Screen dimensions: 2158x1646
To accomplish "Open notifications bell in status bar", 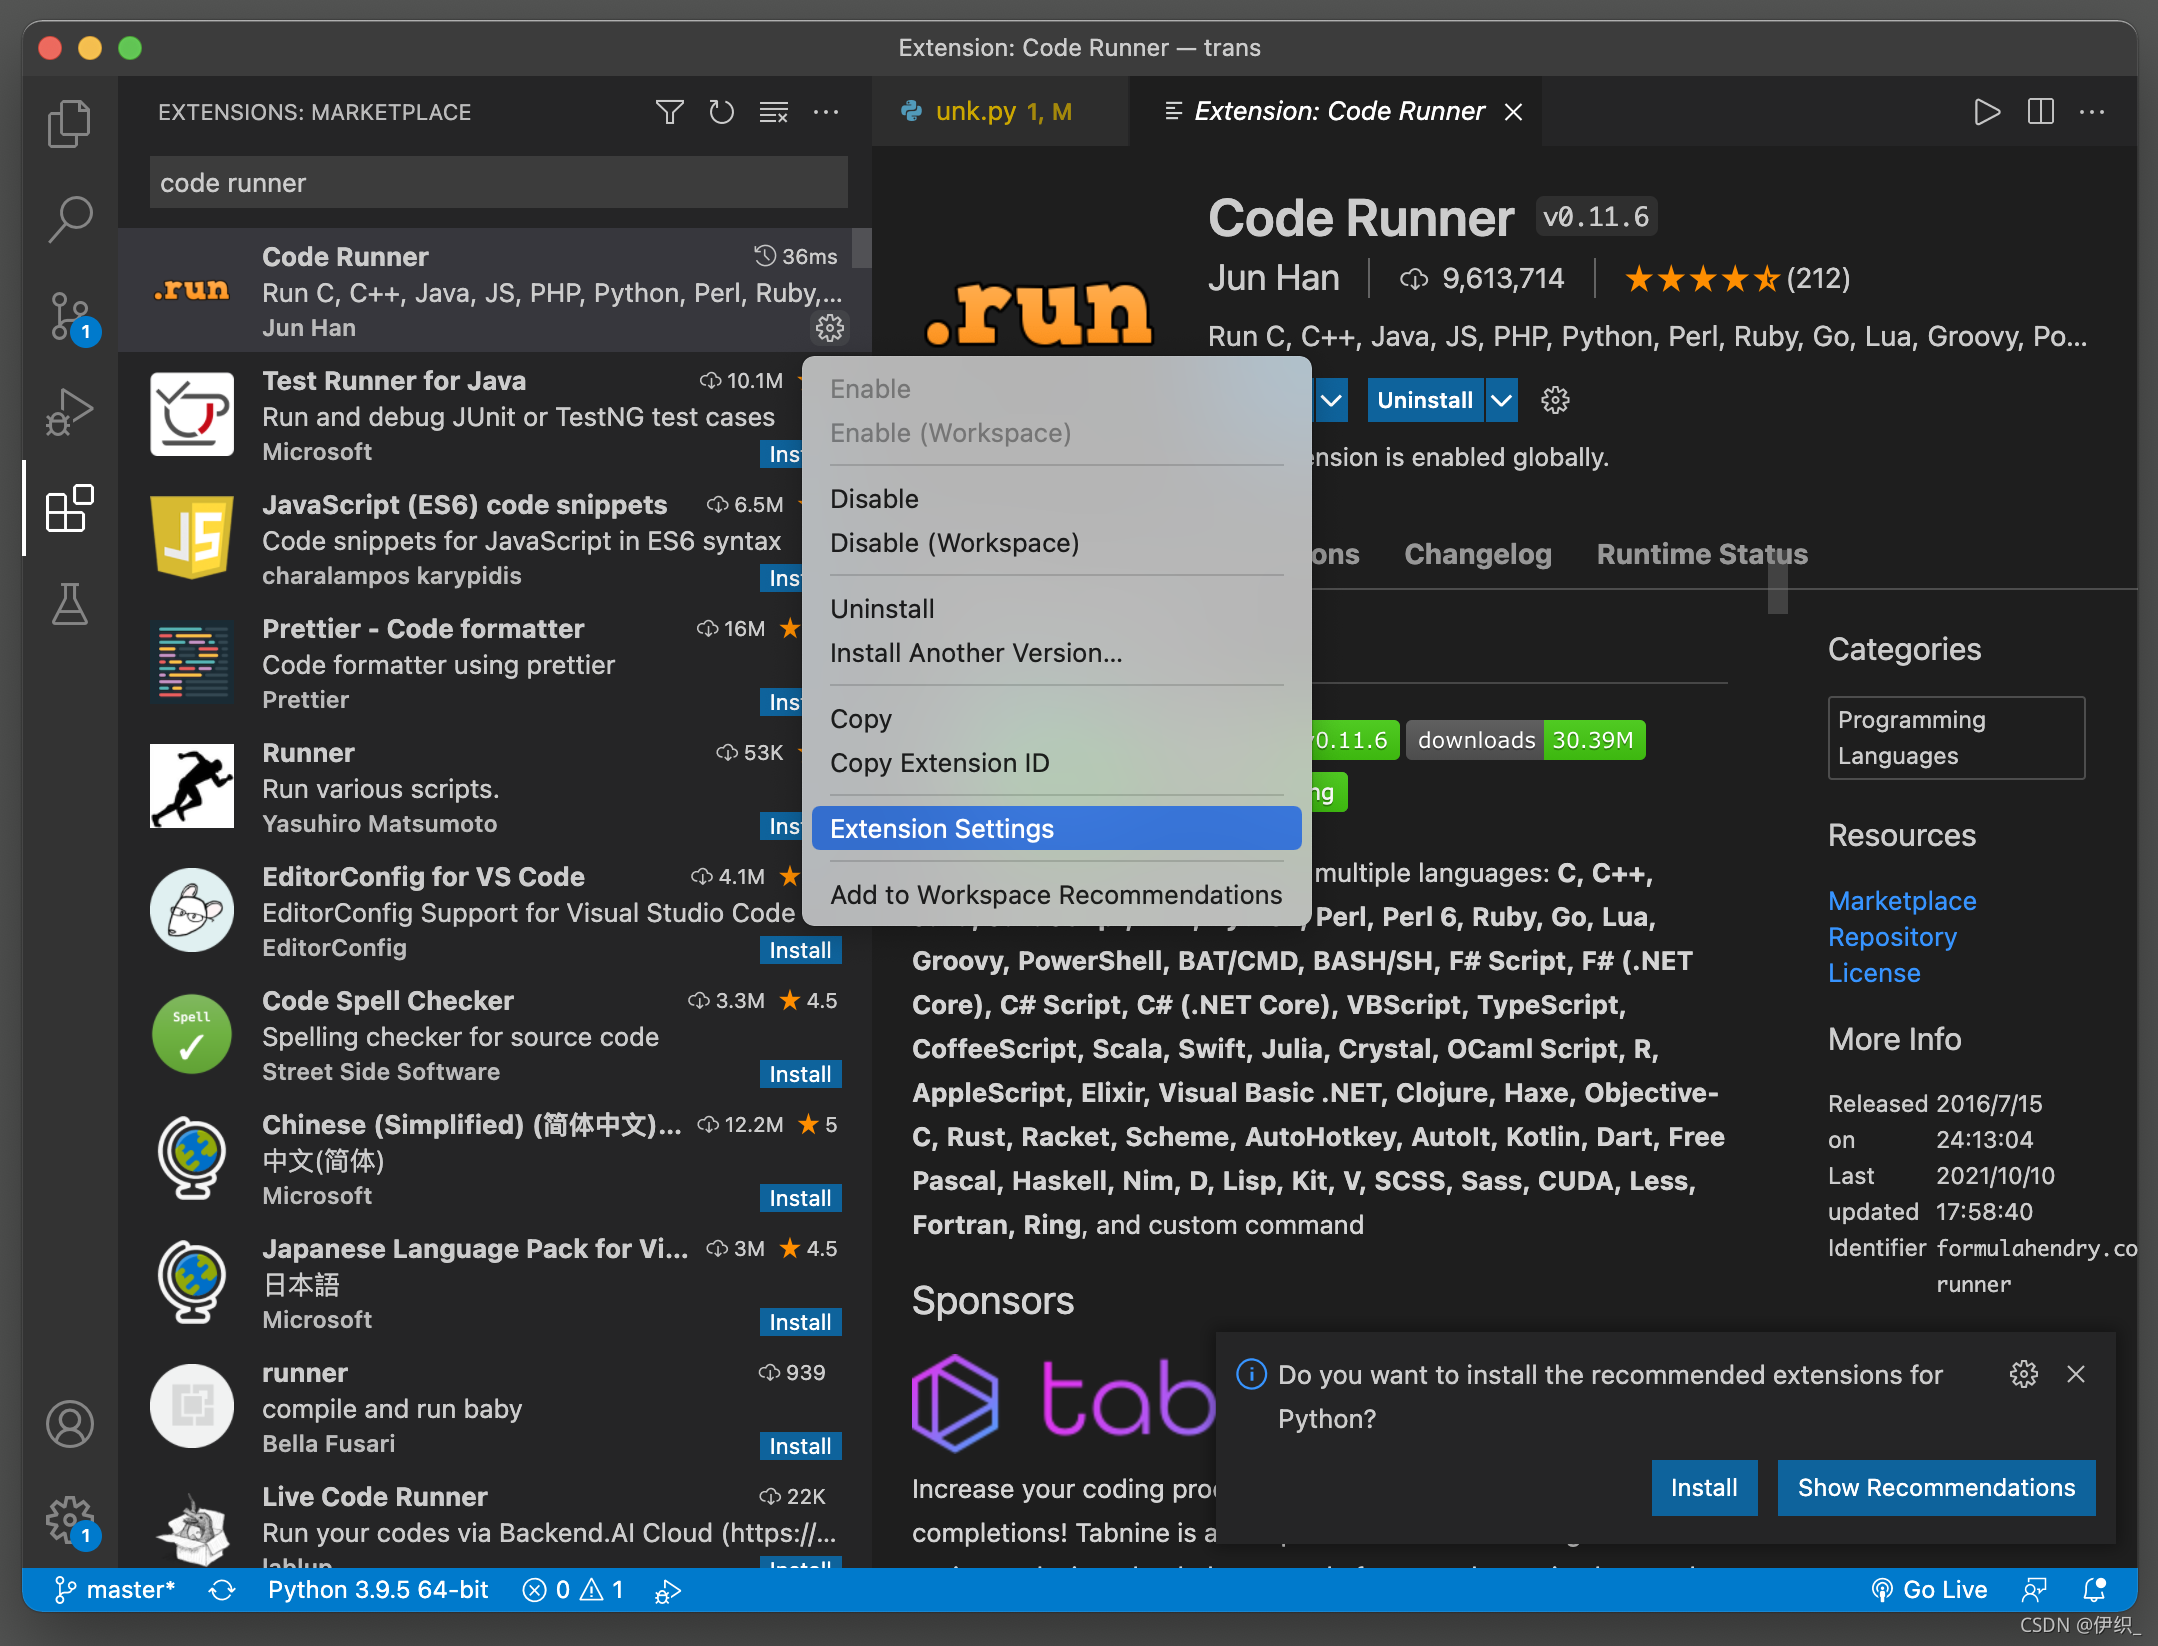I will coord(2094,1590).
